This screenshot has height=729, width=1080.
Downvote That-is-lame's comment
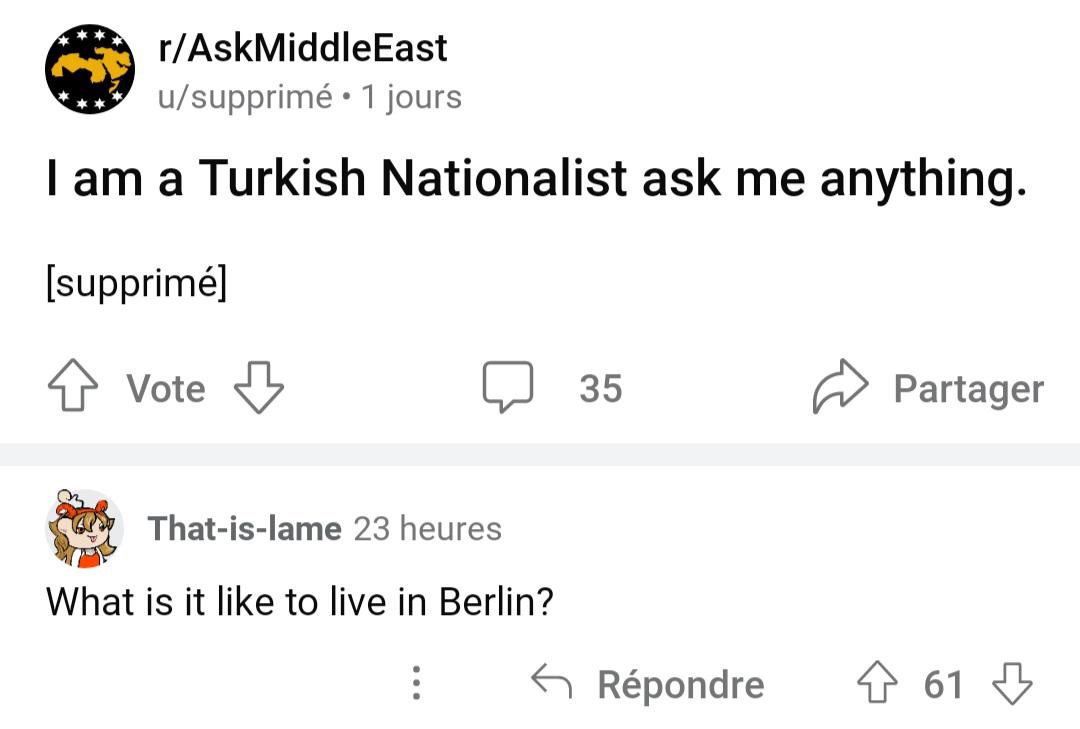click(1011, 684)
